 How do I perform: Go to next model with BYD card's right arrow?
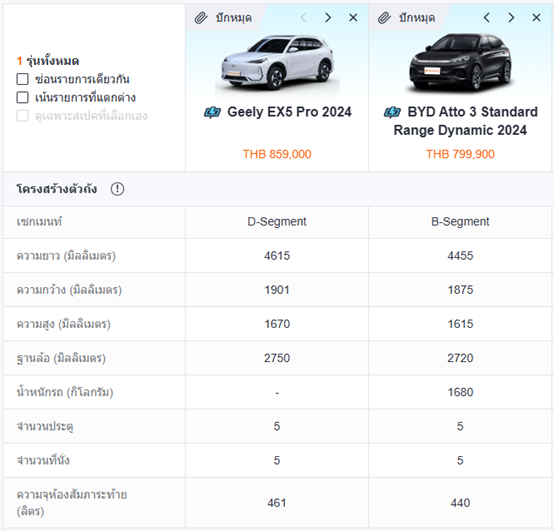(x=511, y=17)
